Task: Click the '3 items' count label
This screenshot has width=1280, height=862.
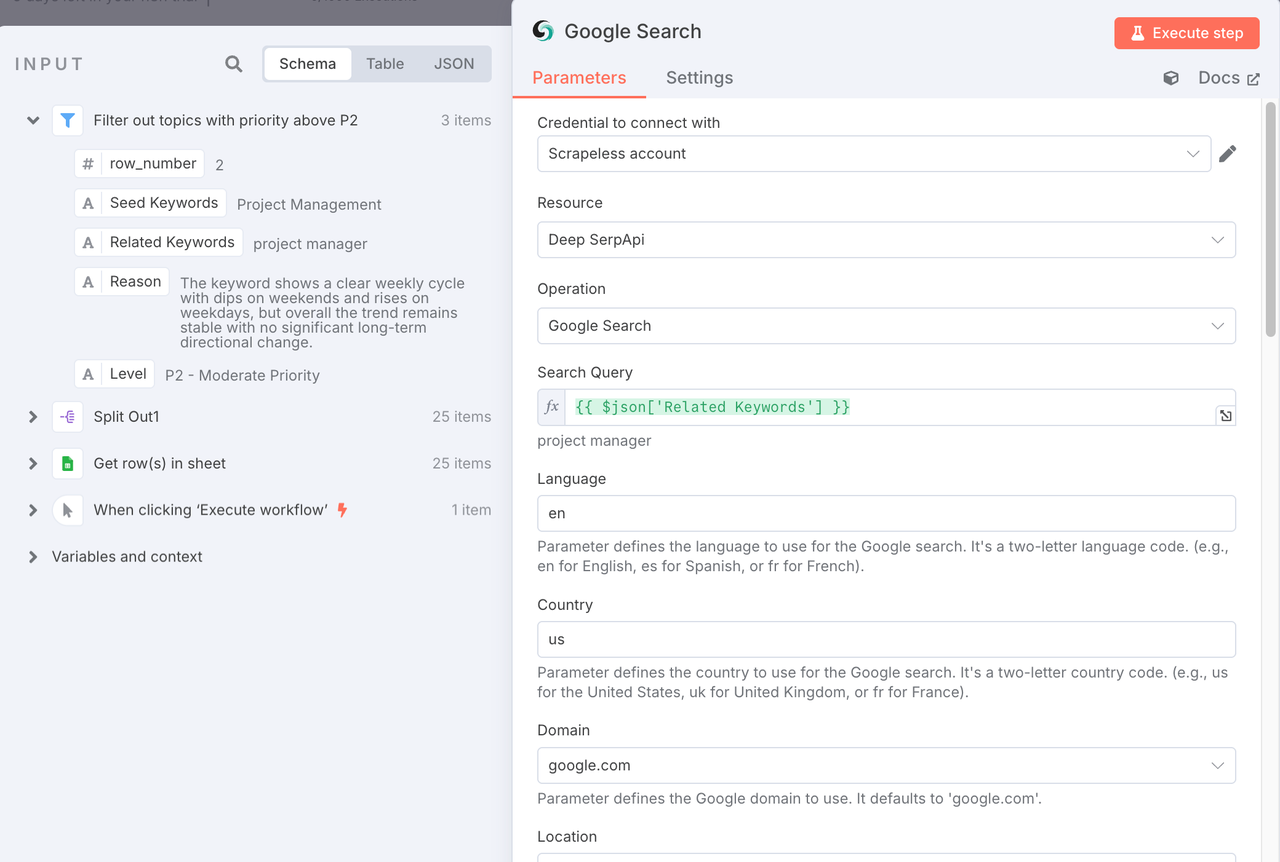Action: point(466,120)
